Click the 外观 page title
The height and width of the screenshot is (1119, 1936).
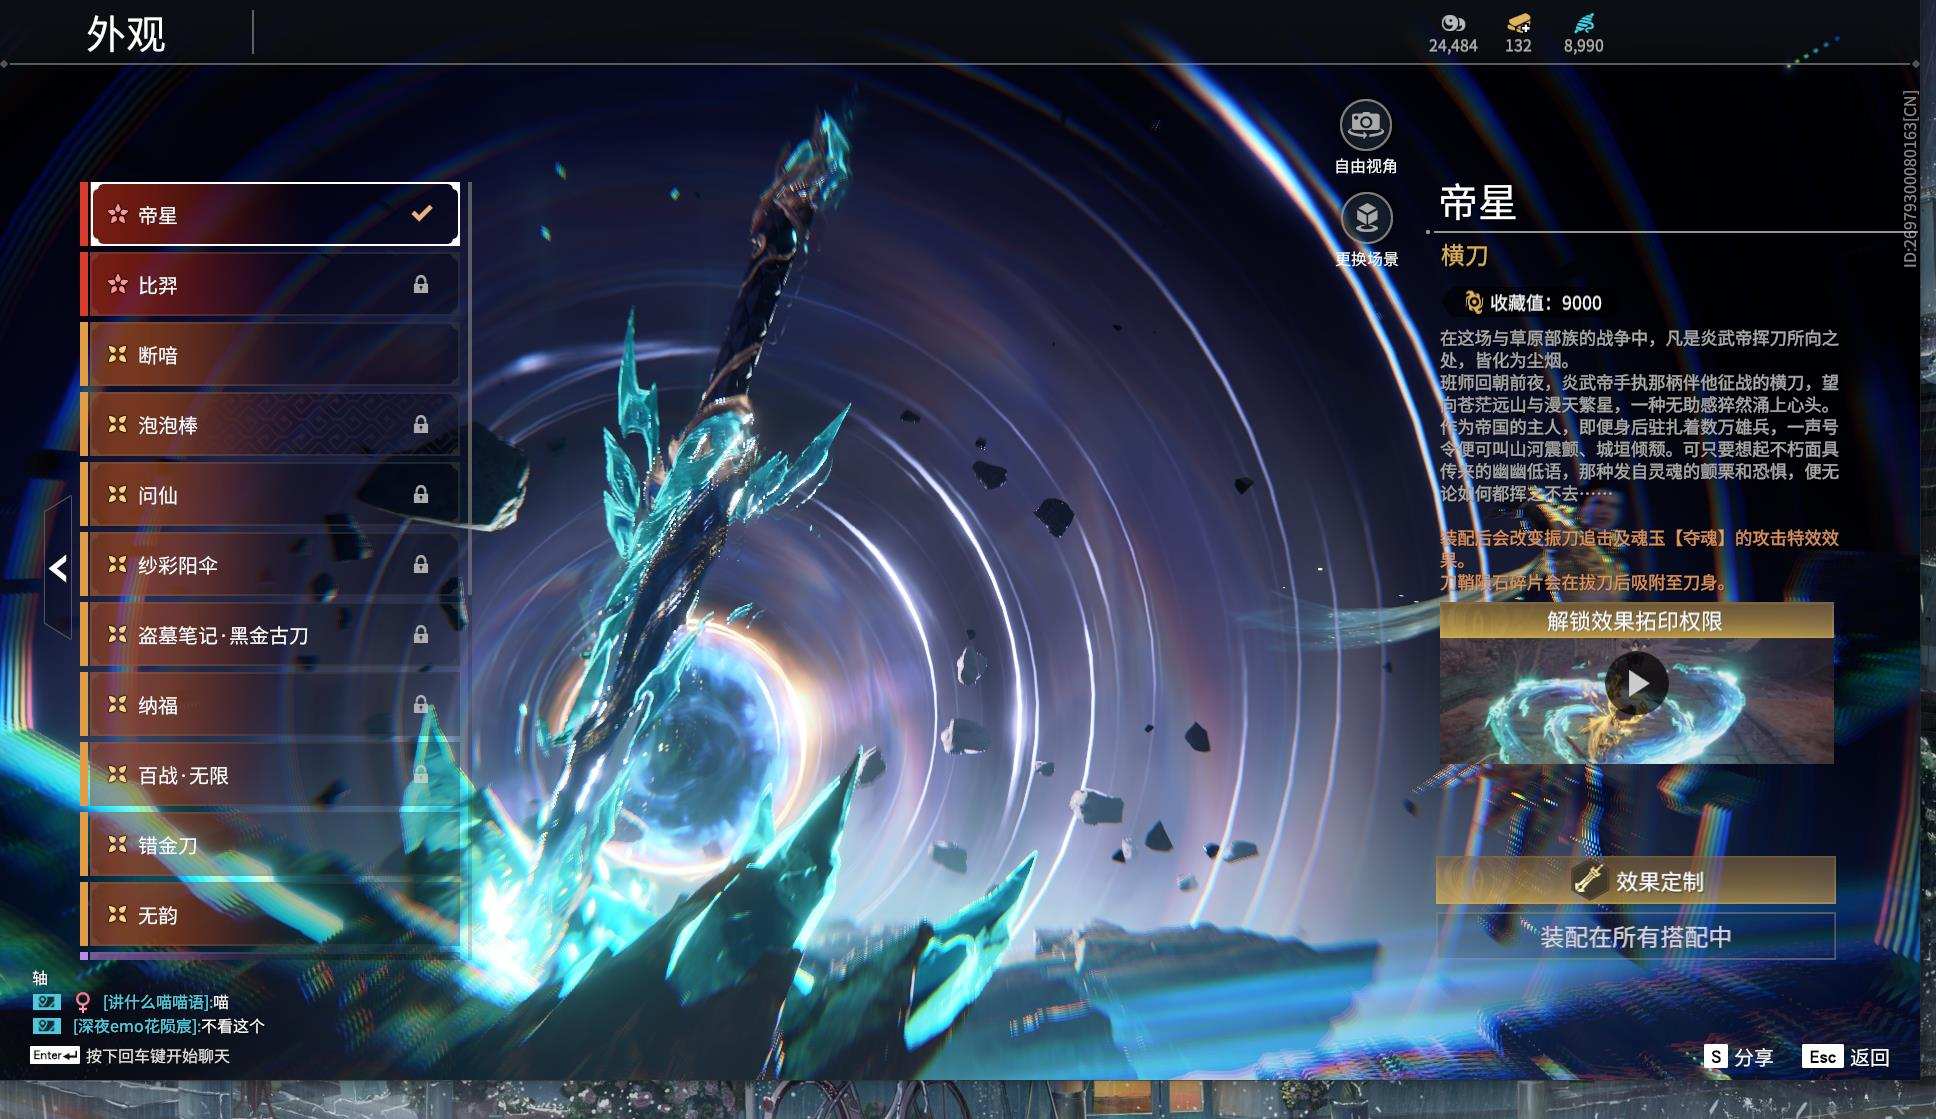pyautogui.click(x=126, y=34)
